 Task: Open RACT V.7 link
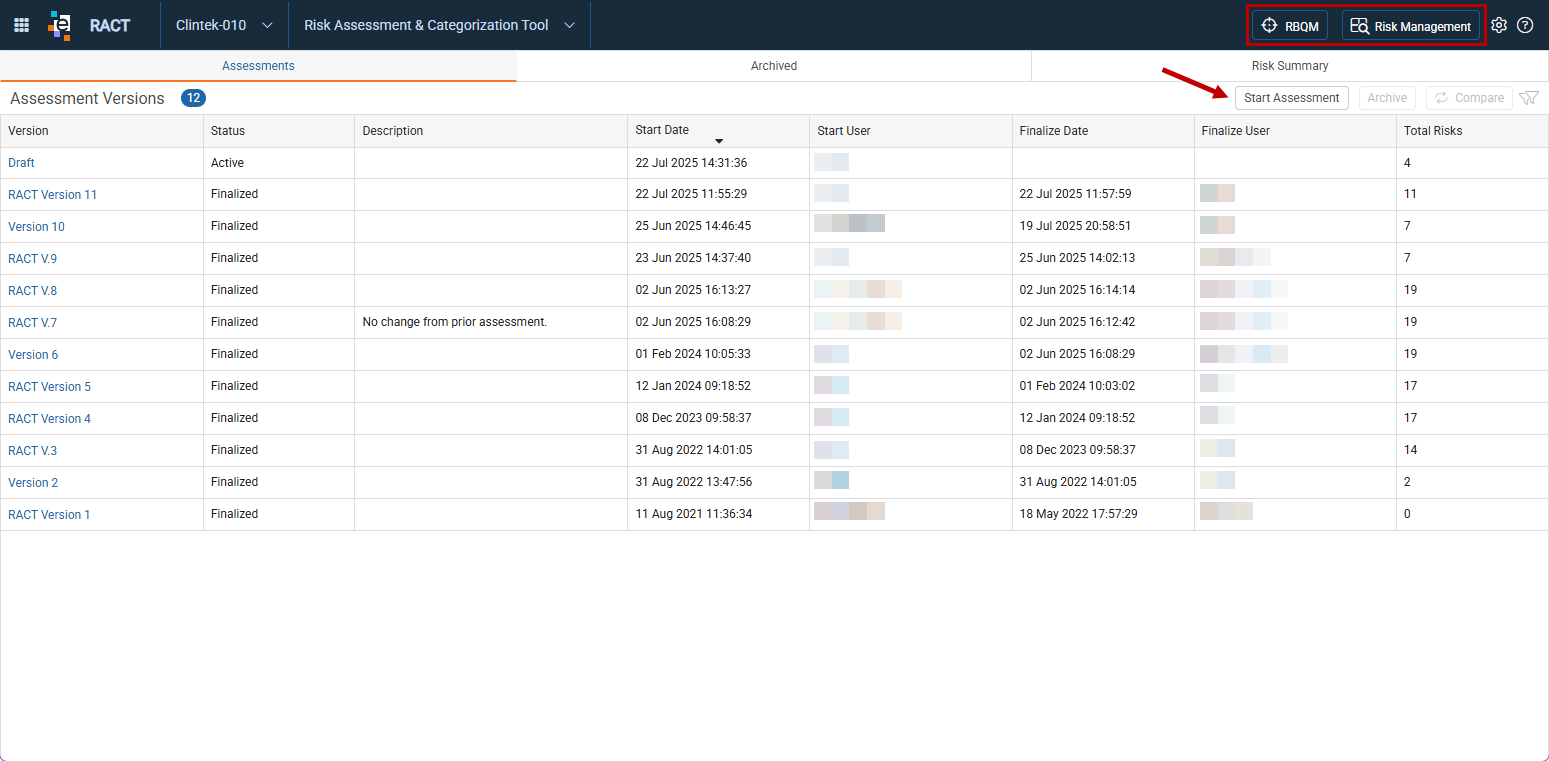pyautogui.click(x=33, y=323)
